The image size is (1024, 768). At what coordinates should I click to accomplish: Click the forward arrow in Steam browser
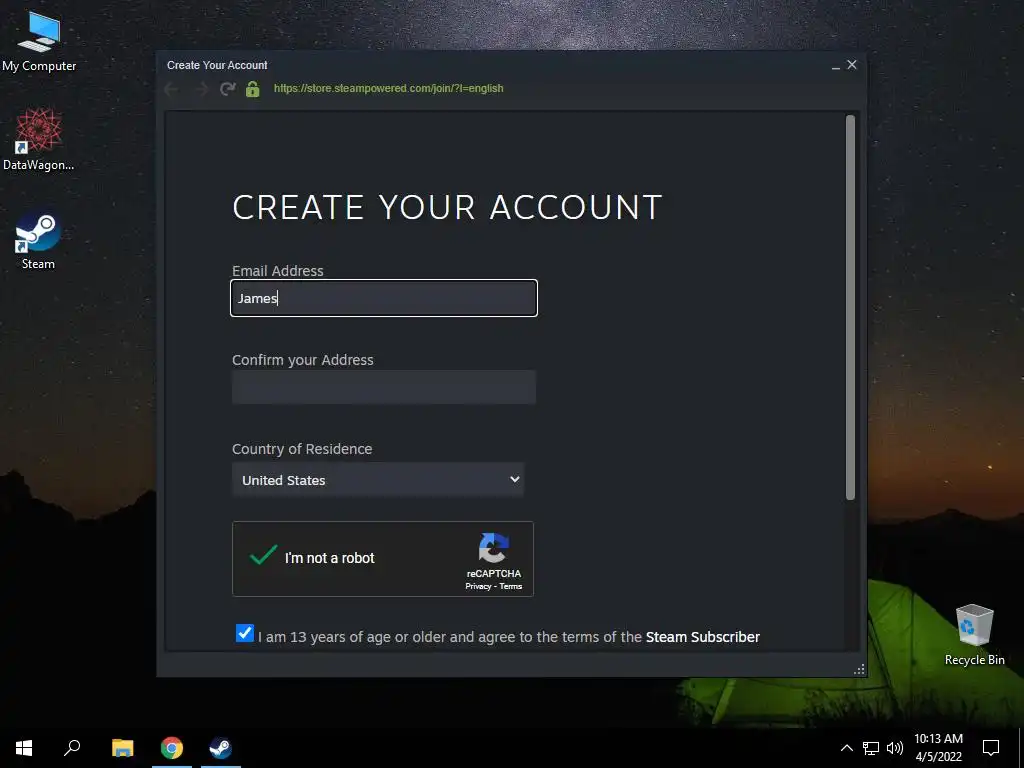click(x=200, y=89)
